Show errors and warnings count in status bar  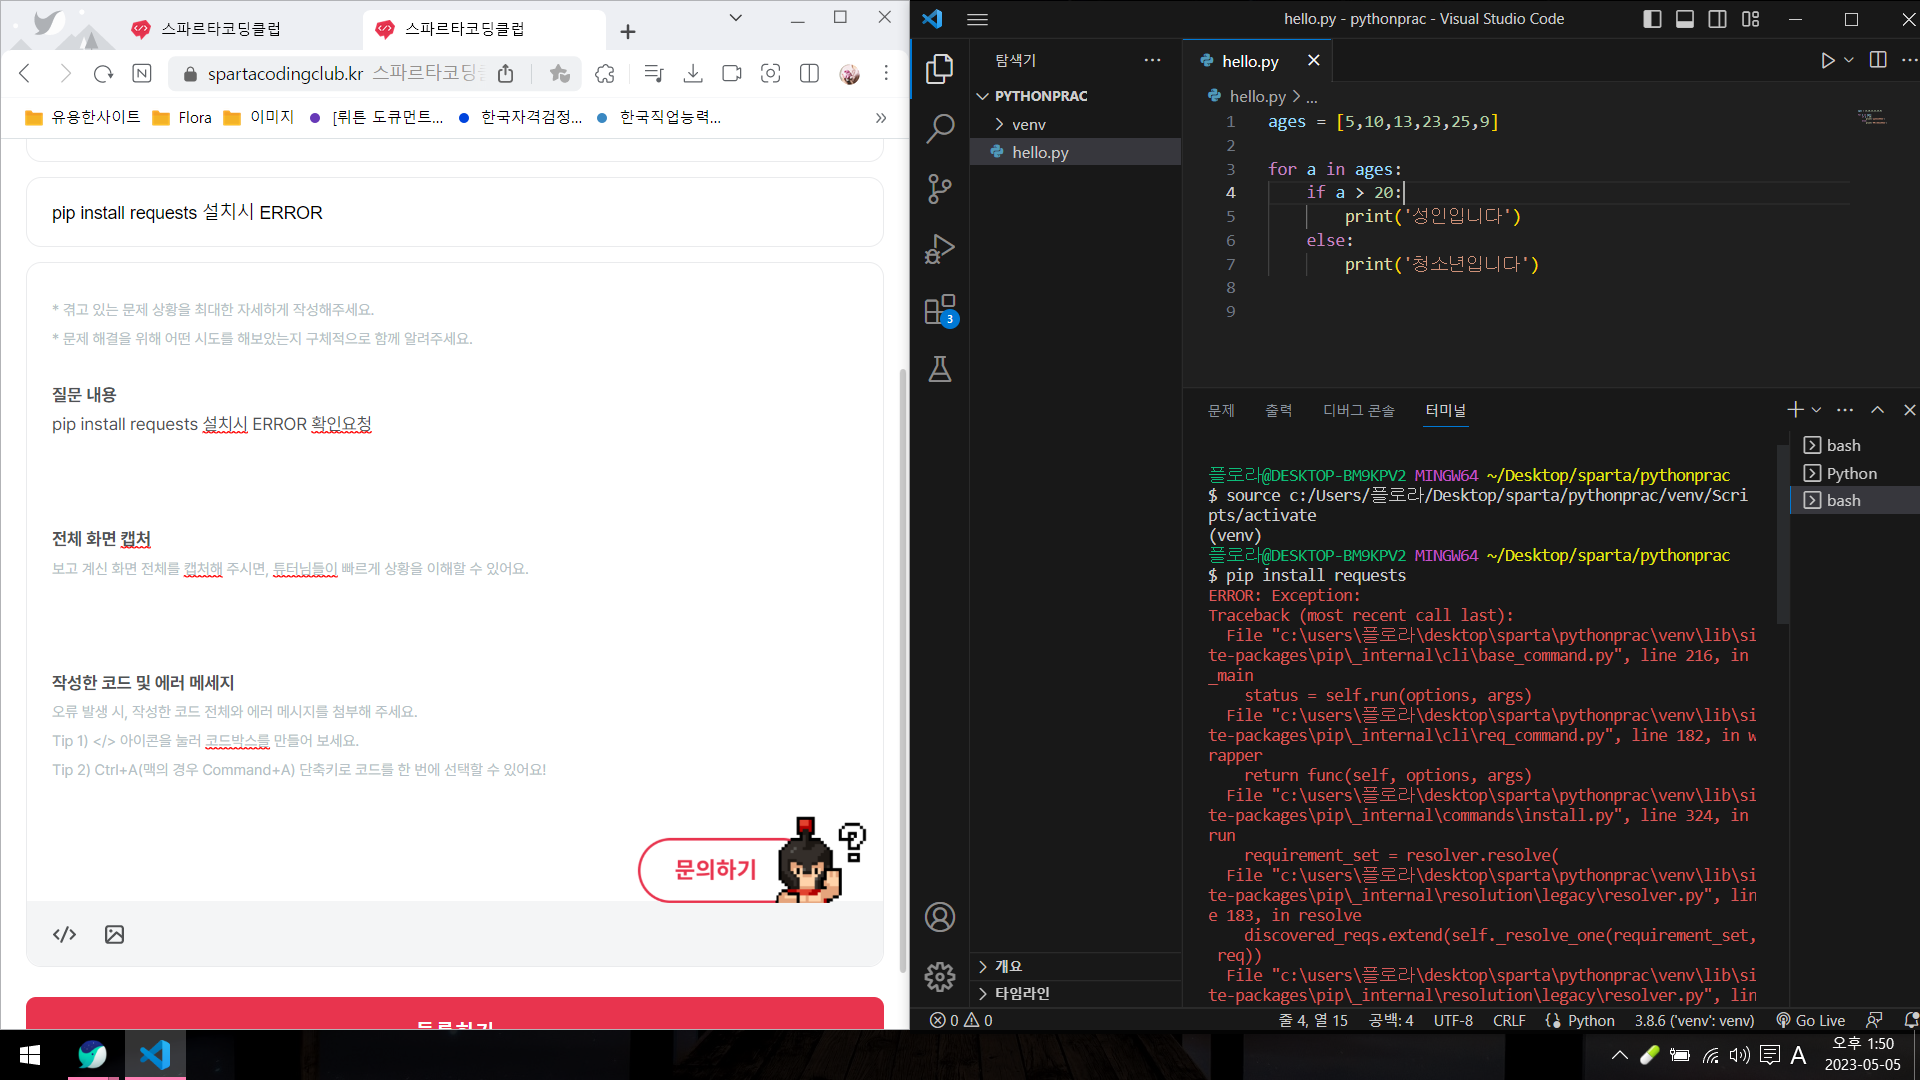click(961, 1020)
